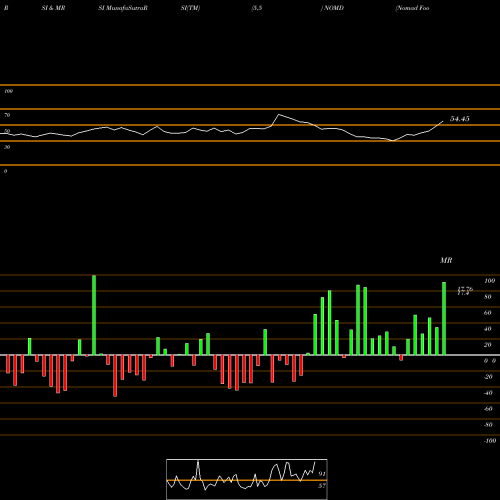Viewport: 500px width, 500px height.
Task: Click the MR axis label -20
Action: (488, 377)
